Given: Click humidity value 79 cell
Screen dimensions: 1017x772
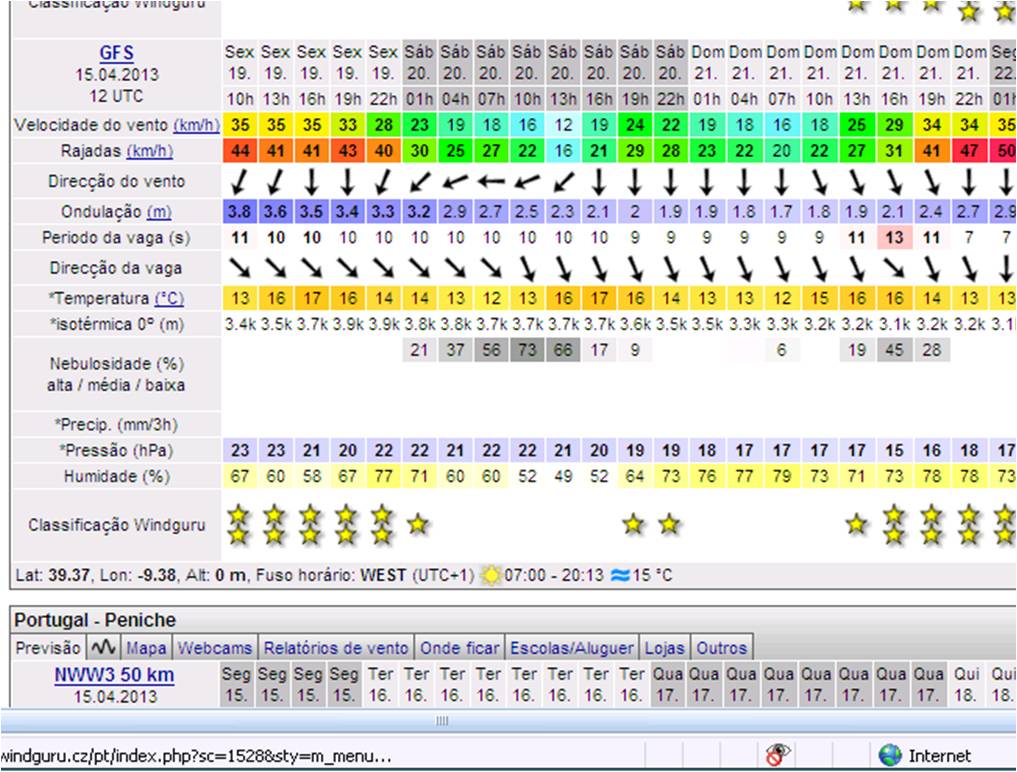Looking at the screenshot, I should point(782,476).
